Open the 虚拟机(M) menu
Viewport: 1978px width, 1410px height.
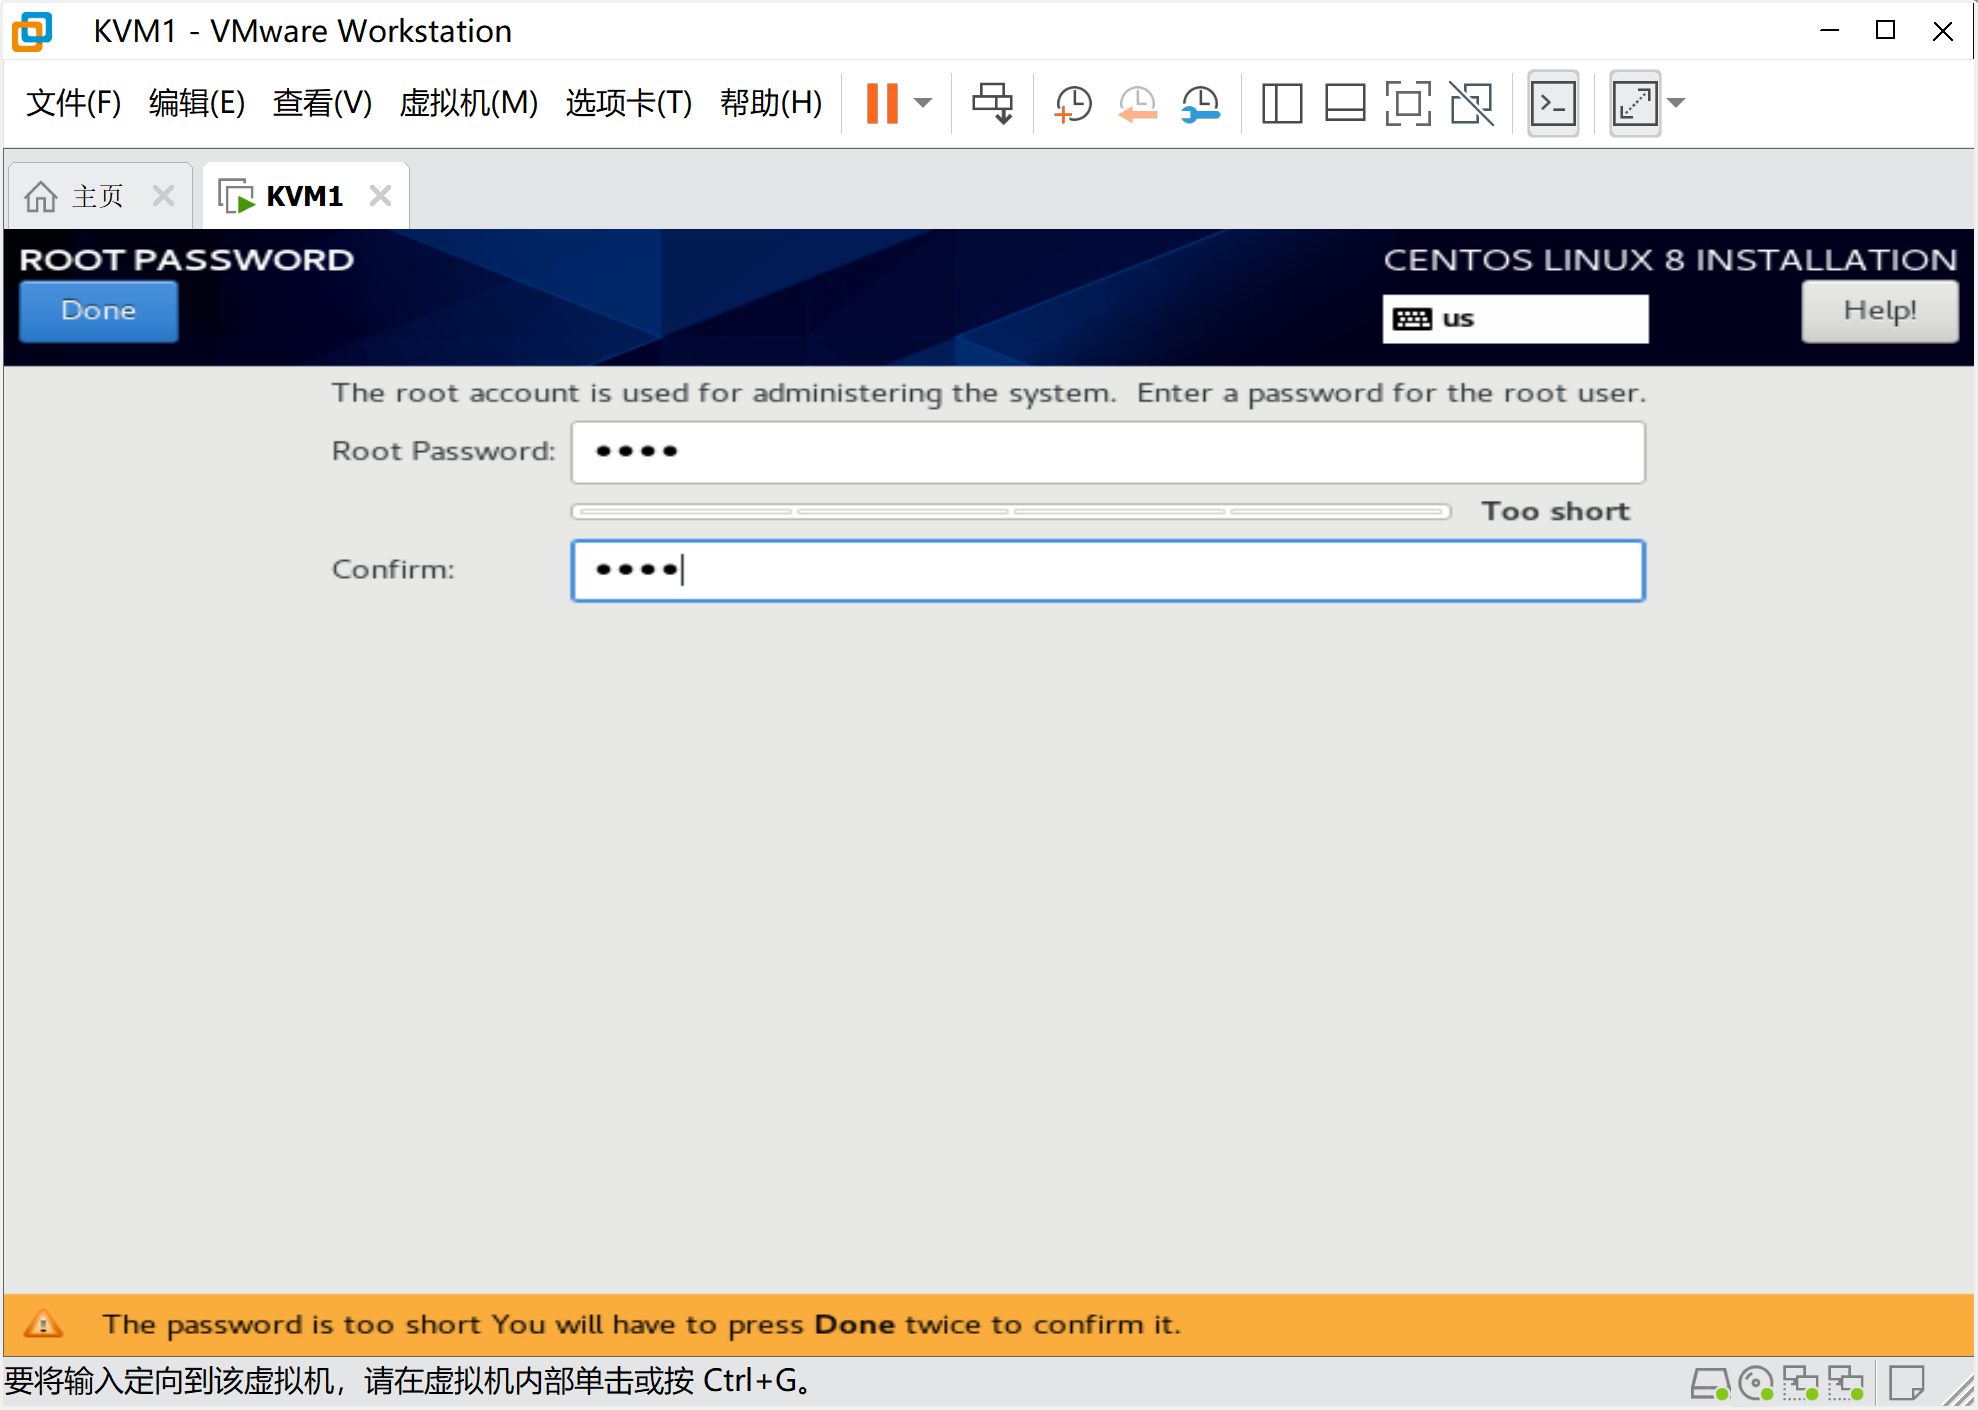pyautogui.click(x=468, y=103)
